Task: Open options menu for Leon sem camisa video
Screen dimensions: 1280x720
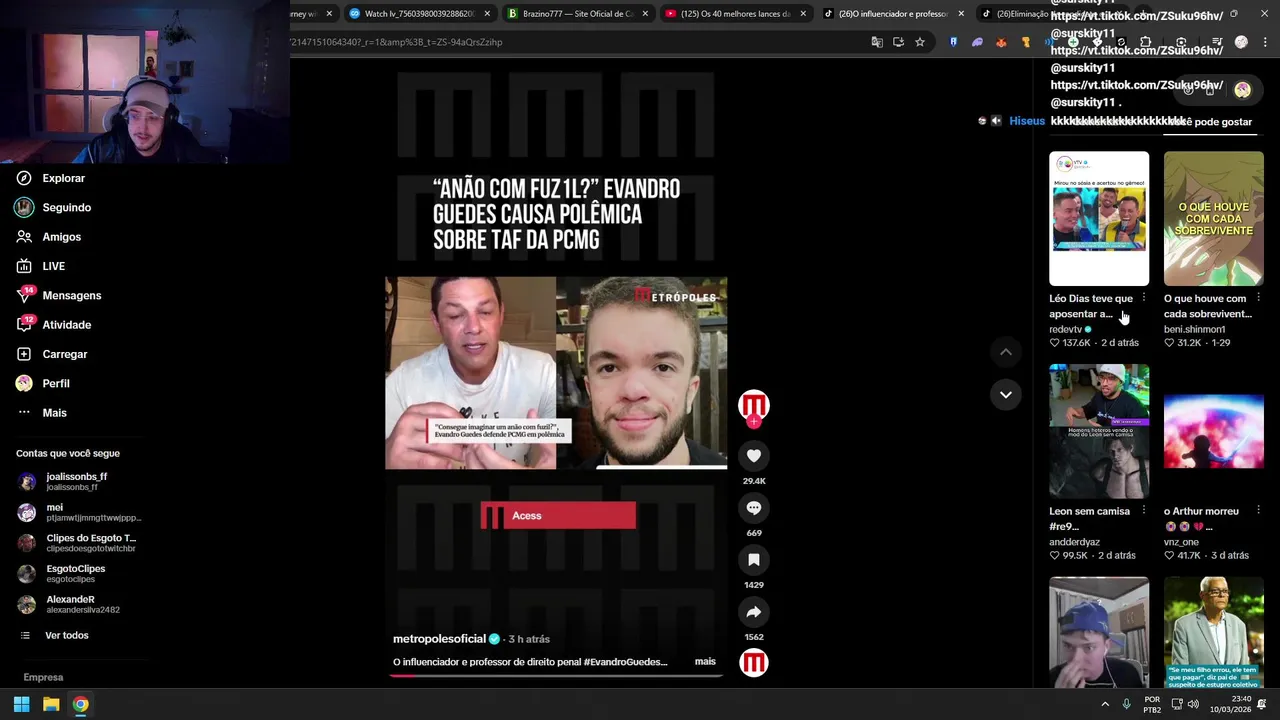Action: click(x=1144, y=511)
